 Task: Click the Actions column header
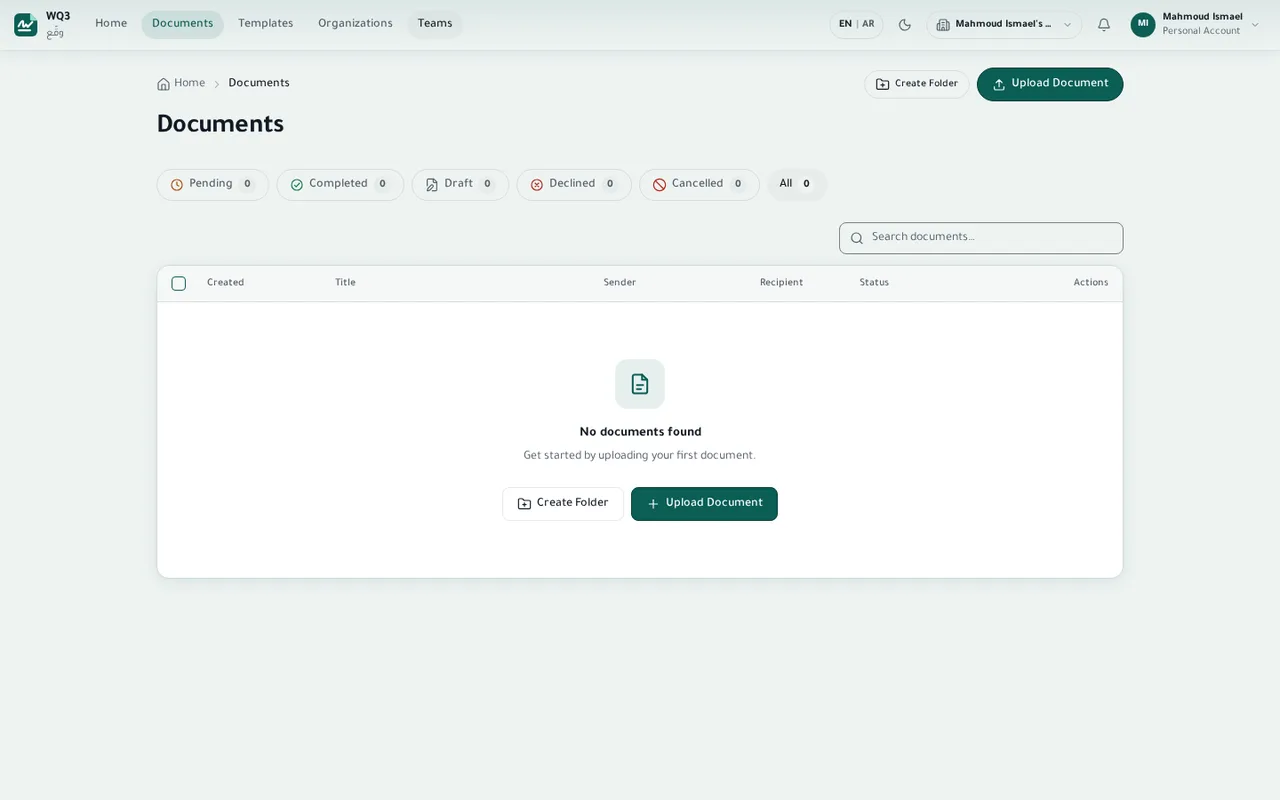[x=1091, y=283]
